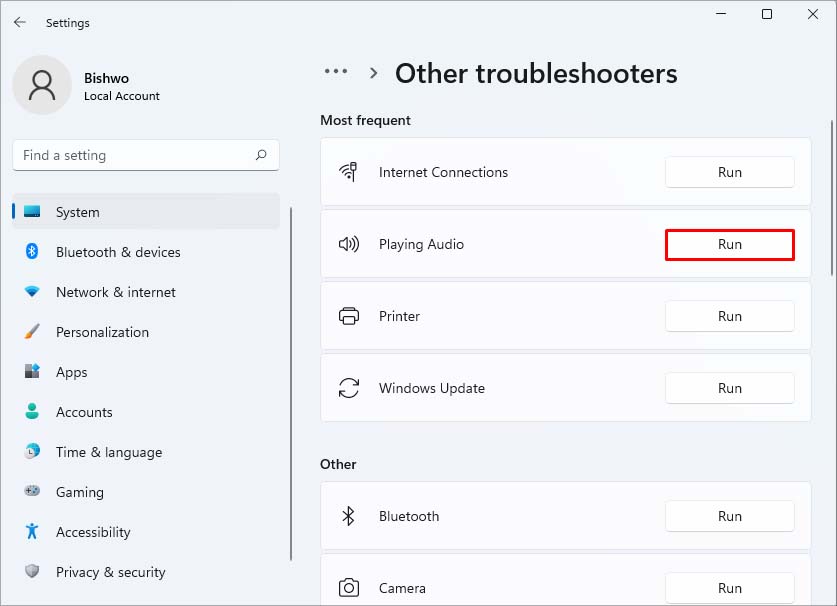Open System settings category
The height and width of the screenshot is (606, 837).
[146, 212]
